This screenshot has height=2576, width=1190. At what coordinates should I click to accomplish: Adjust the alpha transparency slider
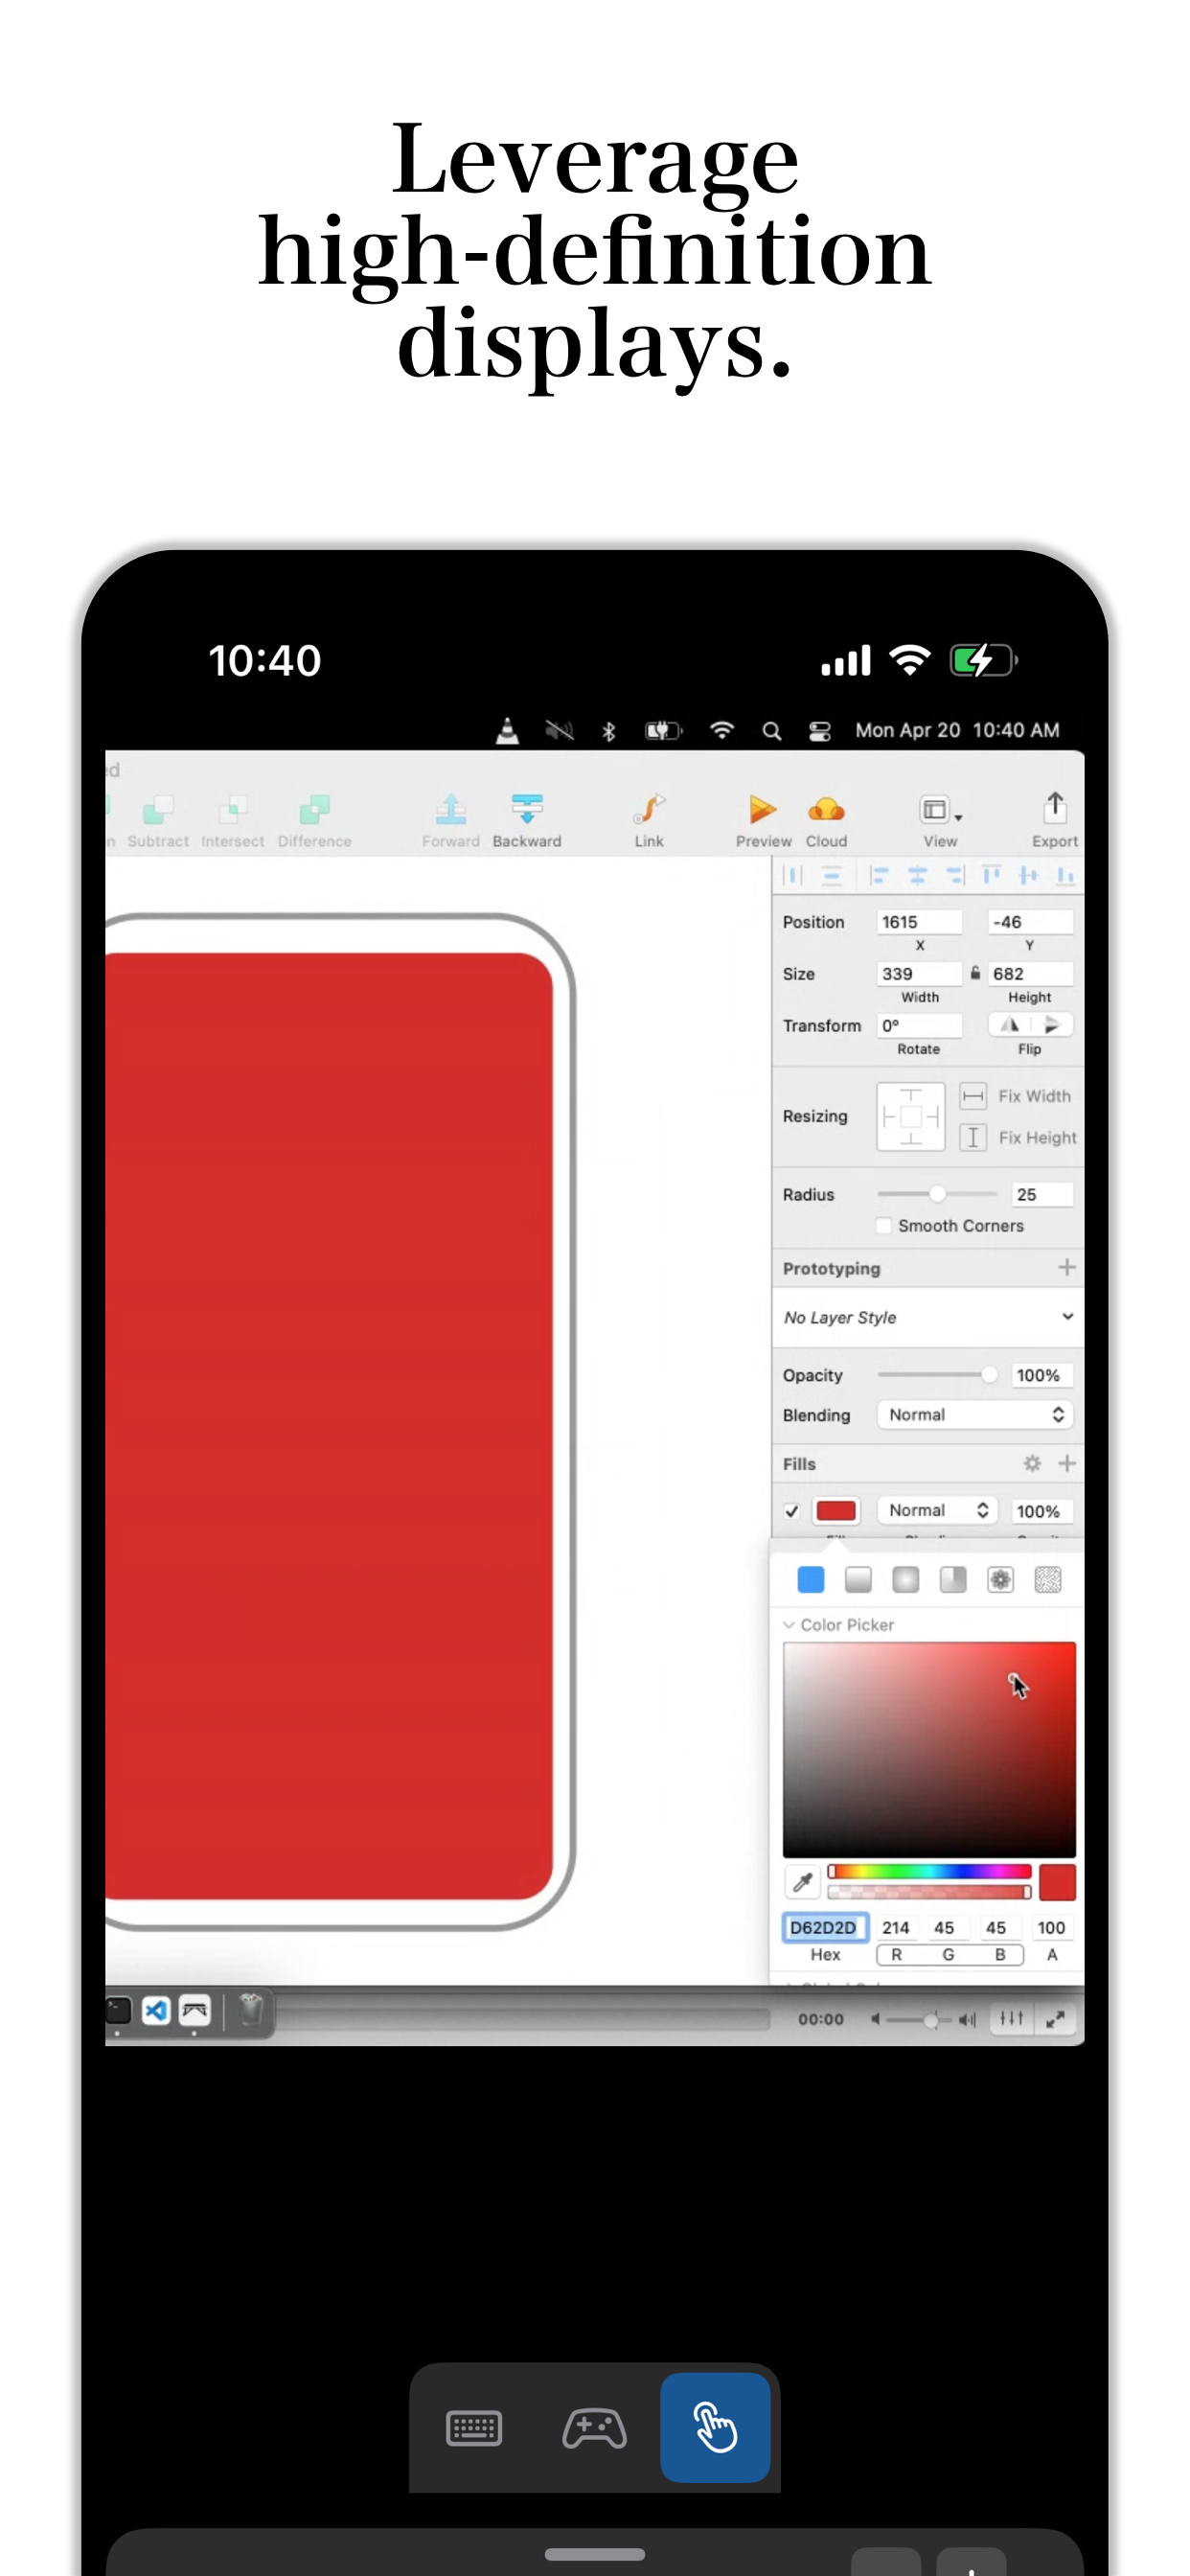point(929,1891)
